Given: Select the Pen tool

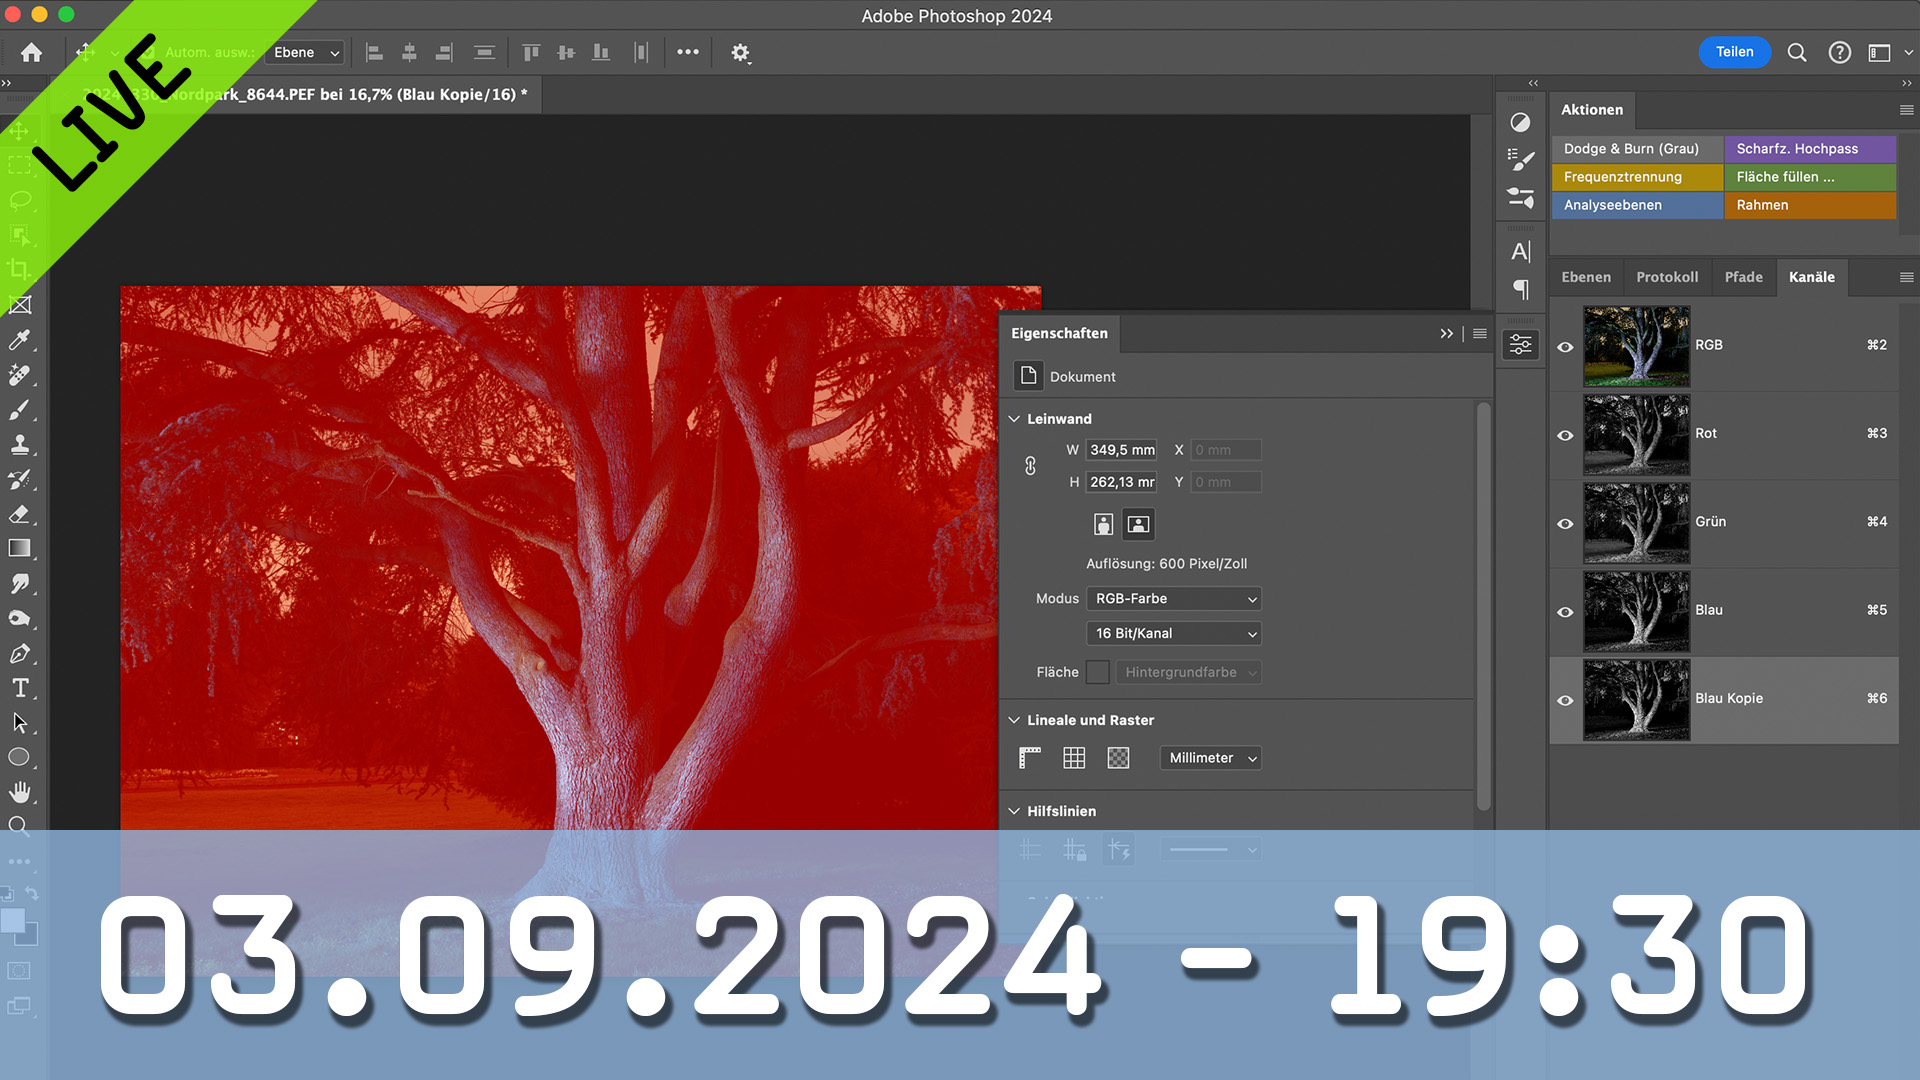Looking at the screenshot, I should tap(19, 653).
